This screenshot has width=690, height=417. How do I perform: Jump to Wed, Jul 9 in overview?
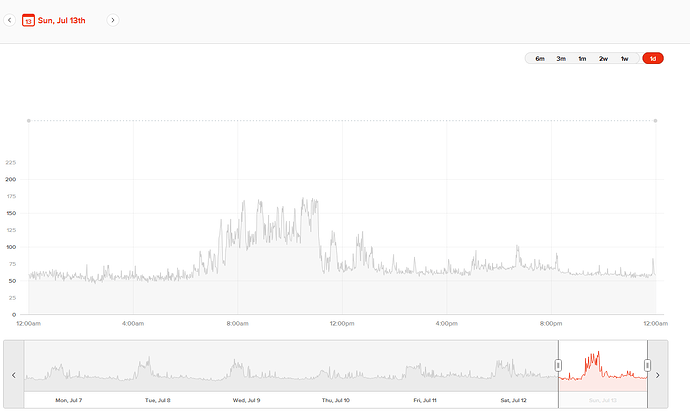(x=246, y=400)
